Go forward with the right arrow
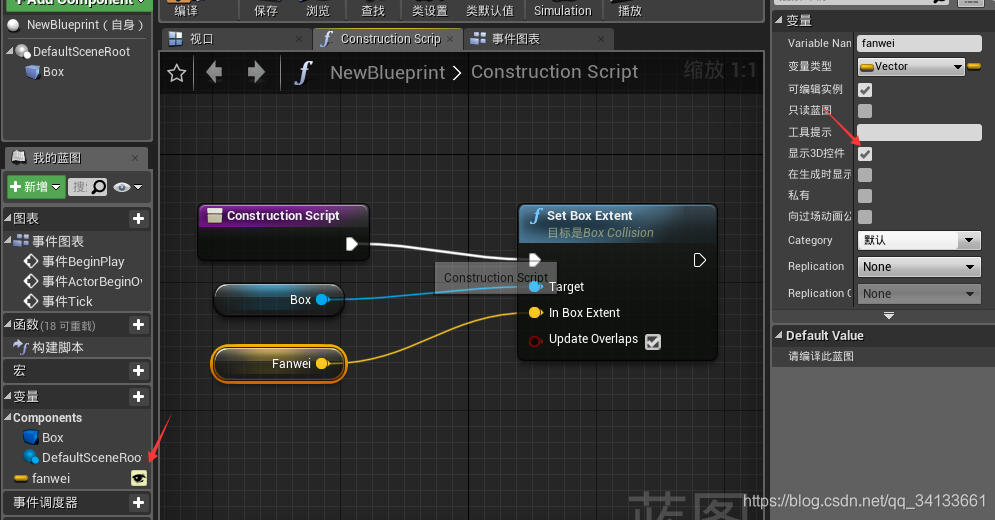Viewport: 995px width, 520px height. [256, 72]
